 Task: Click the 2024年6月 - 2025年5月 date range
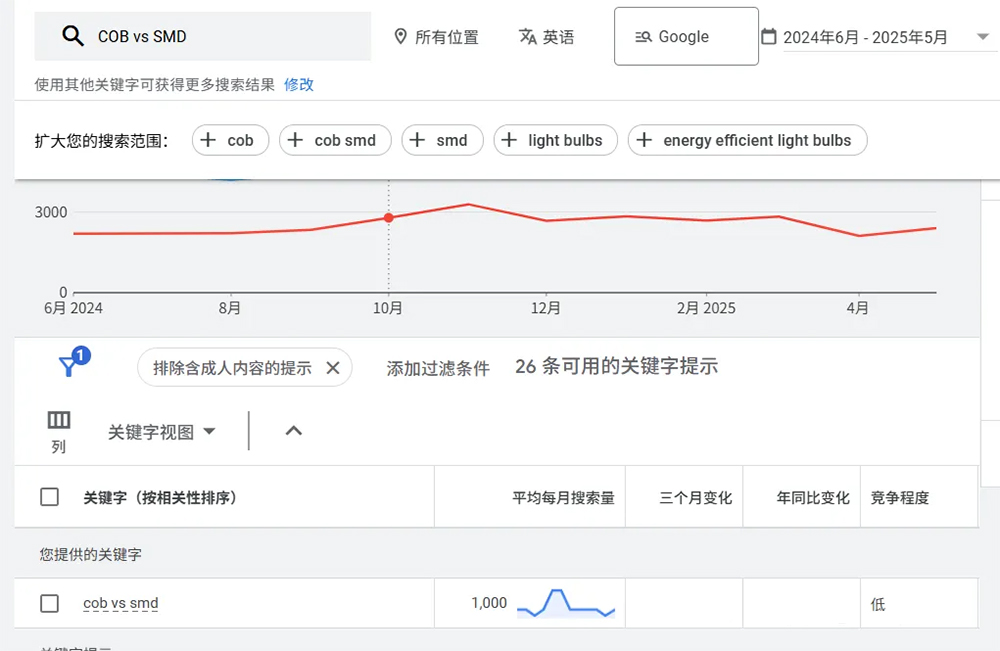865,37
